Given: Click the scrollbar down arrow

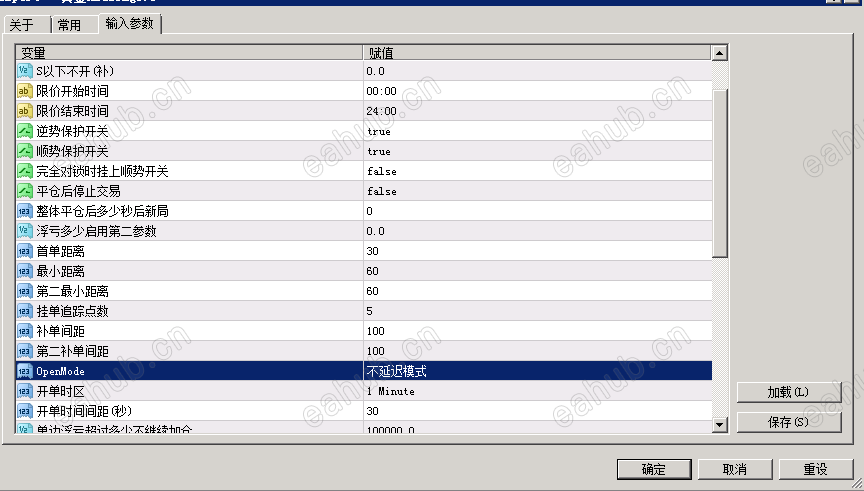Looking at the screenshot, I should (x=720, y=424).
